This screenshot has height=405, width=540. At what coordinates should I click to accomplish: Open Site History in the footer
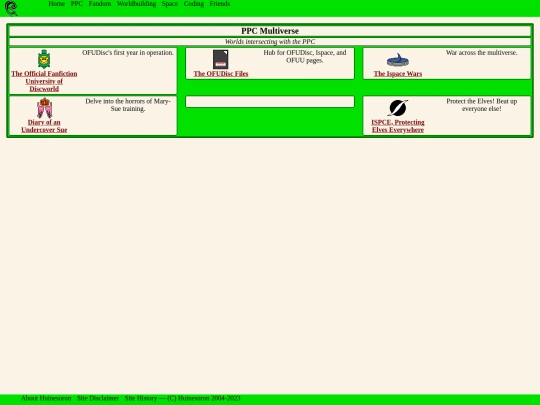pyautogui.click(x=141, y=398)
